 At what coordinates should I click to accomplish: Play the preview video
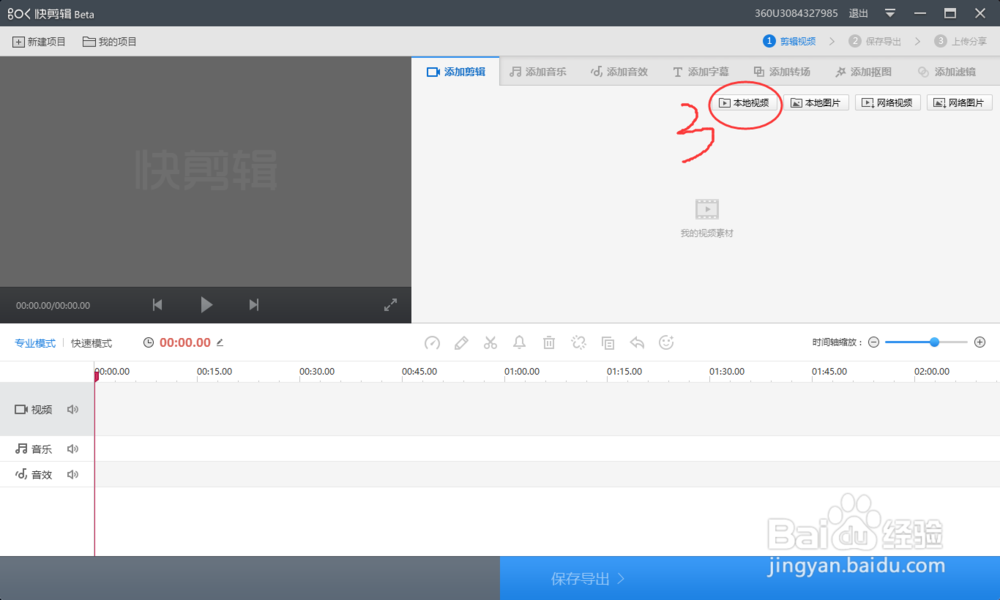tap(206, 305)
